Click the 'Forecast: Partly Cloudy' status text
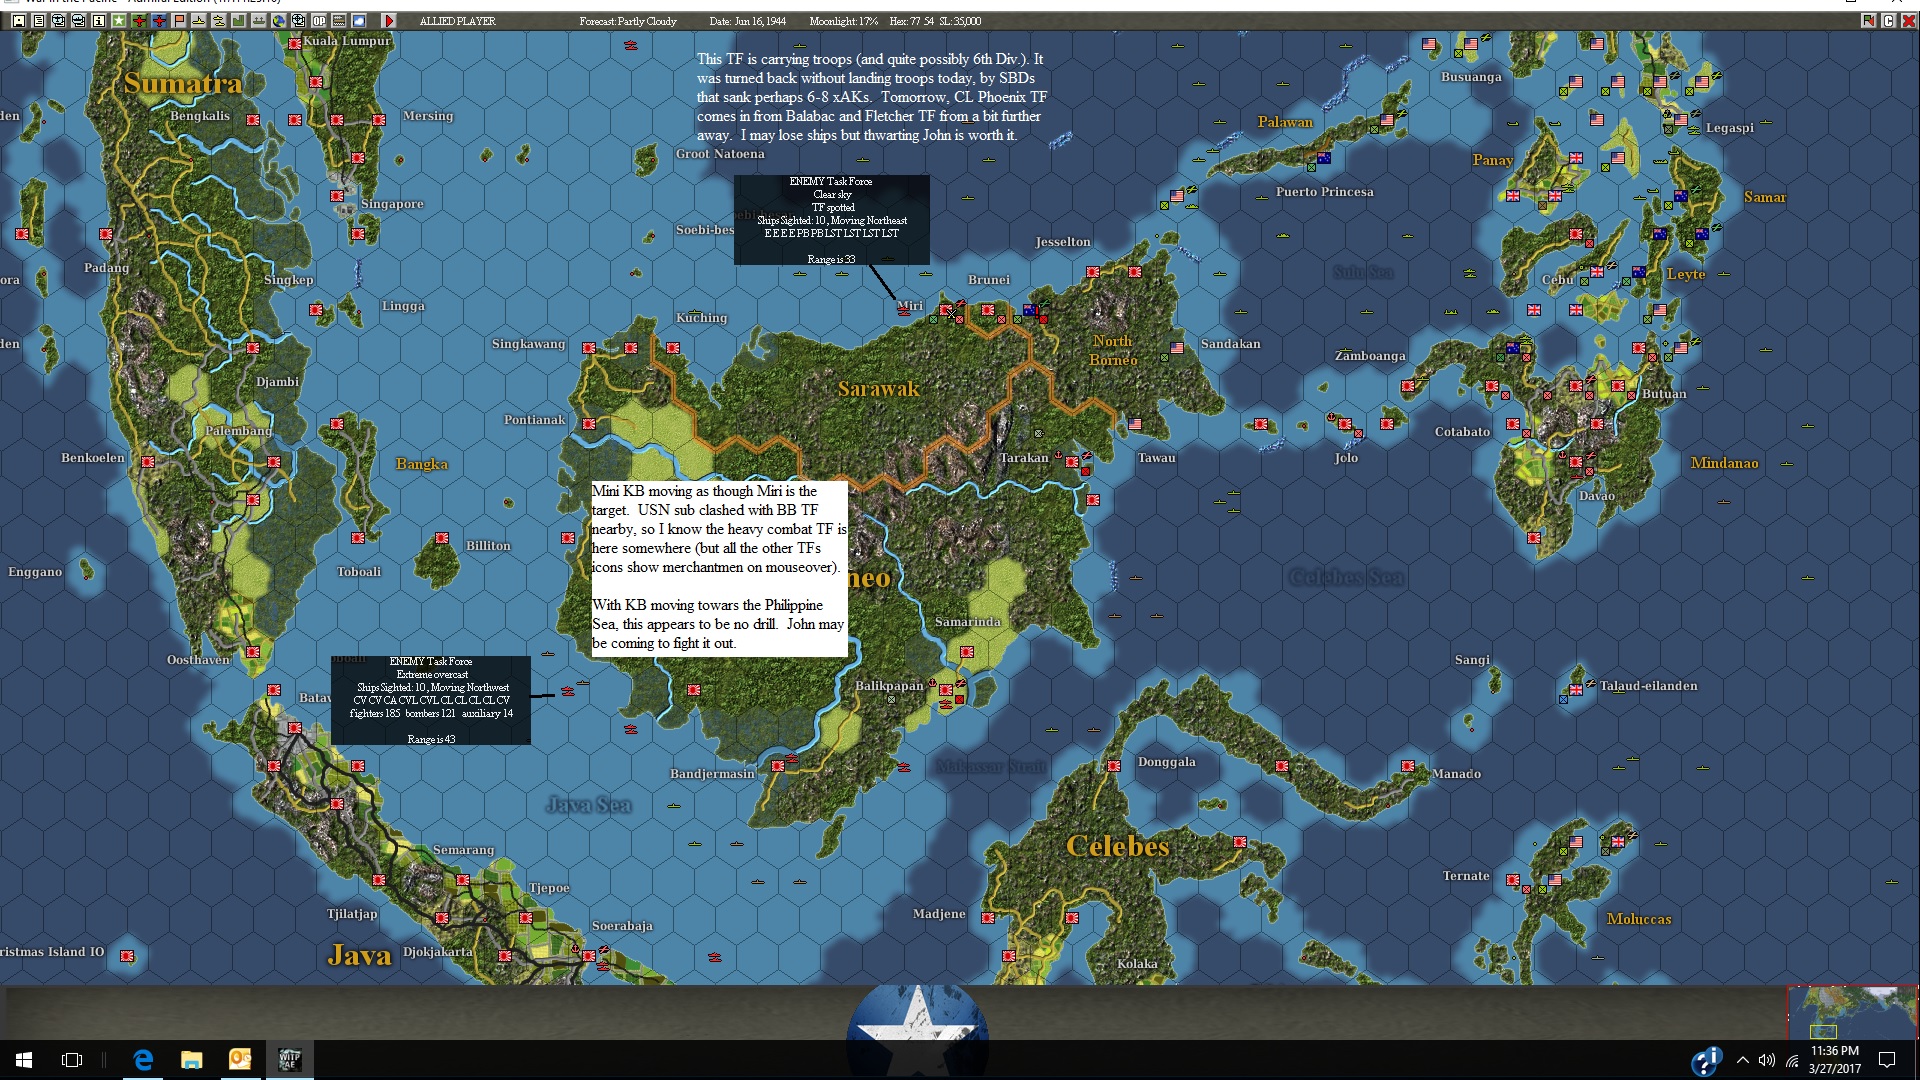 628,21
